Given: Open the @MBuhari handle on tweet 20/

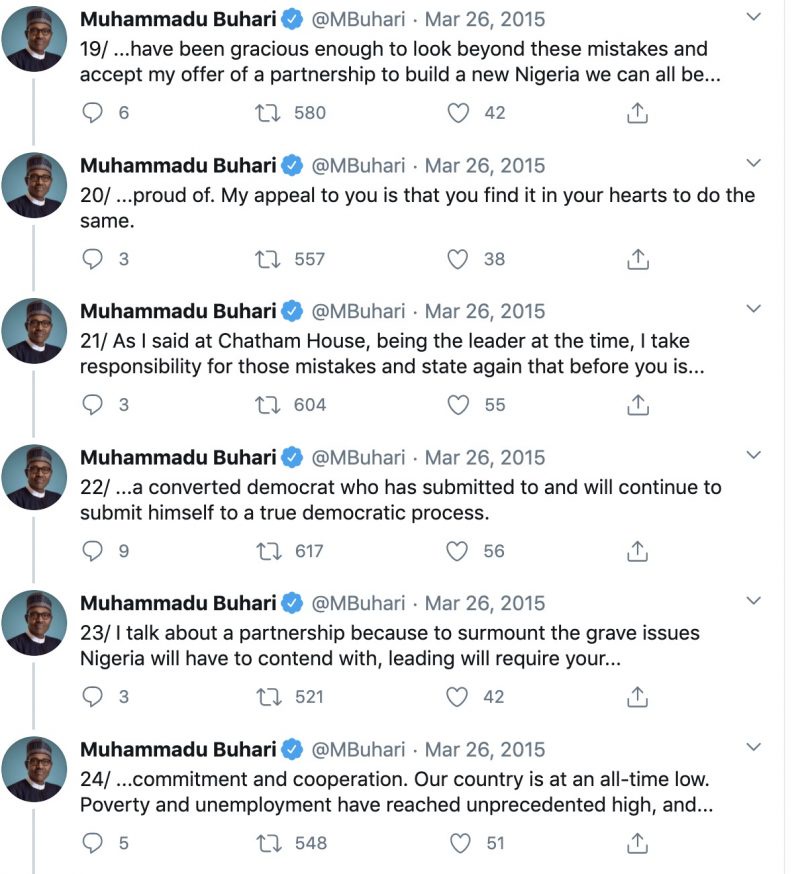Looking at the screenshot, I should click(358, 166).
